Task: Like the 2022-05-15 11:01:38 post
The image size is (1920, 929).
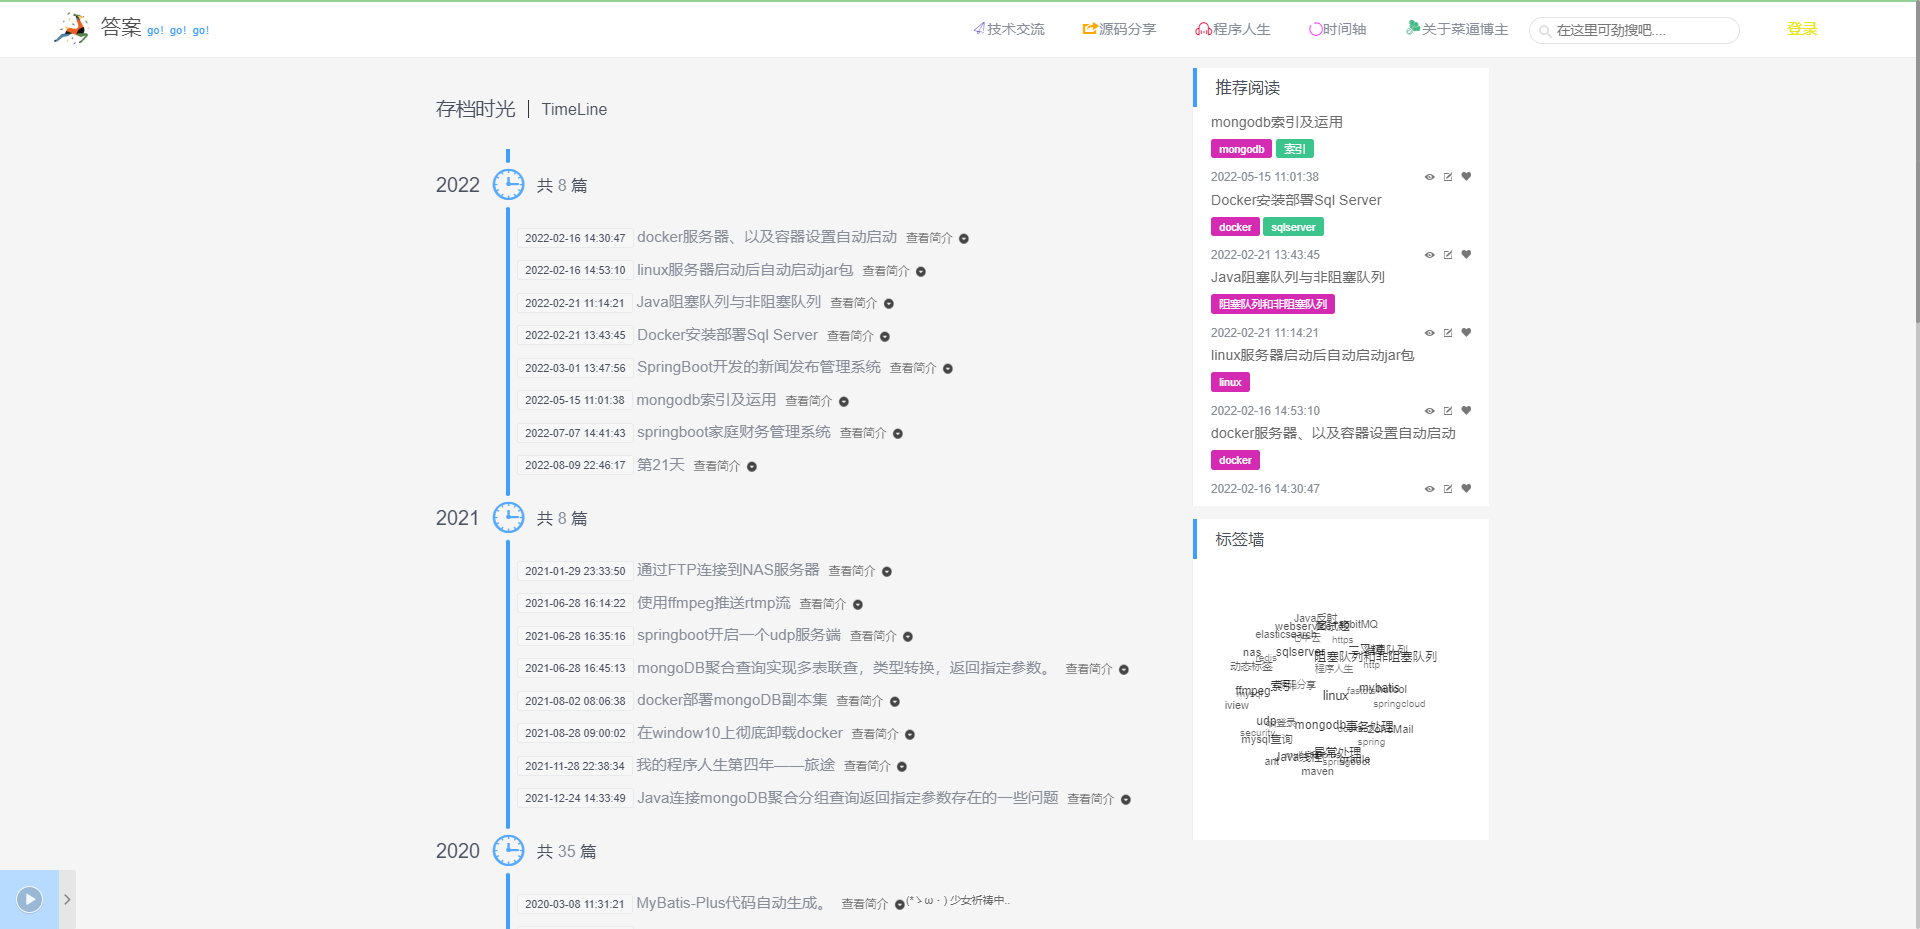Action: click(x=1466, y=177)
